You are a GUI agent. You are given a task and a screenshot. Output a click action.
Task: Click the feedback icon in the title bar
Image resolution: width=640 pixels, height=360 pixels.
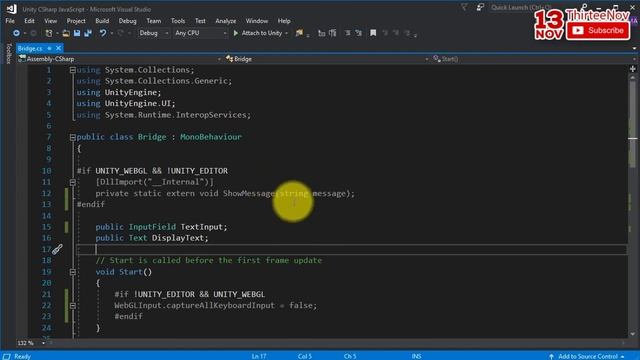click(x=480, y=7)
